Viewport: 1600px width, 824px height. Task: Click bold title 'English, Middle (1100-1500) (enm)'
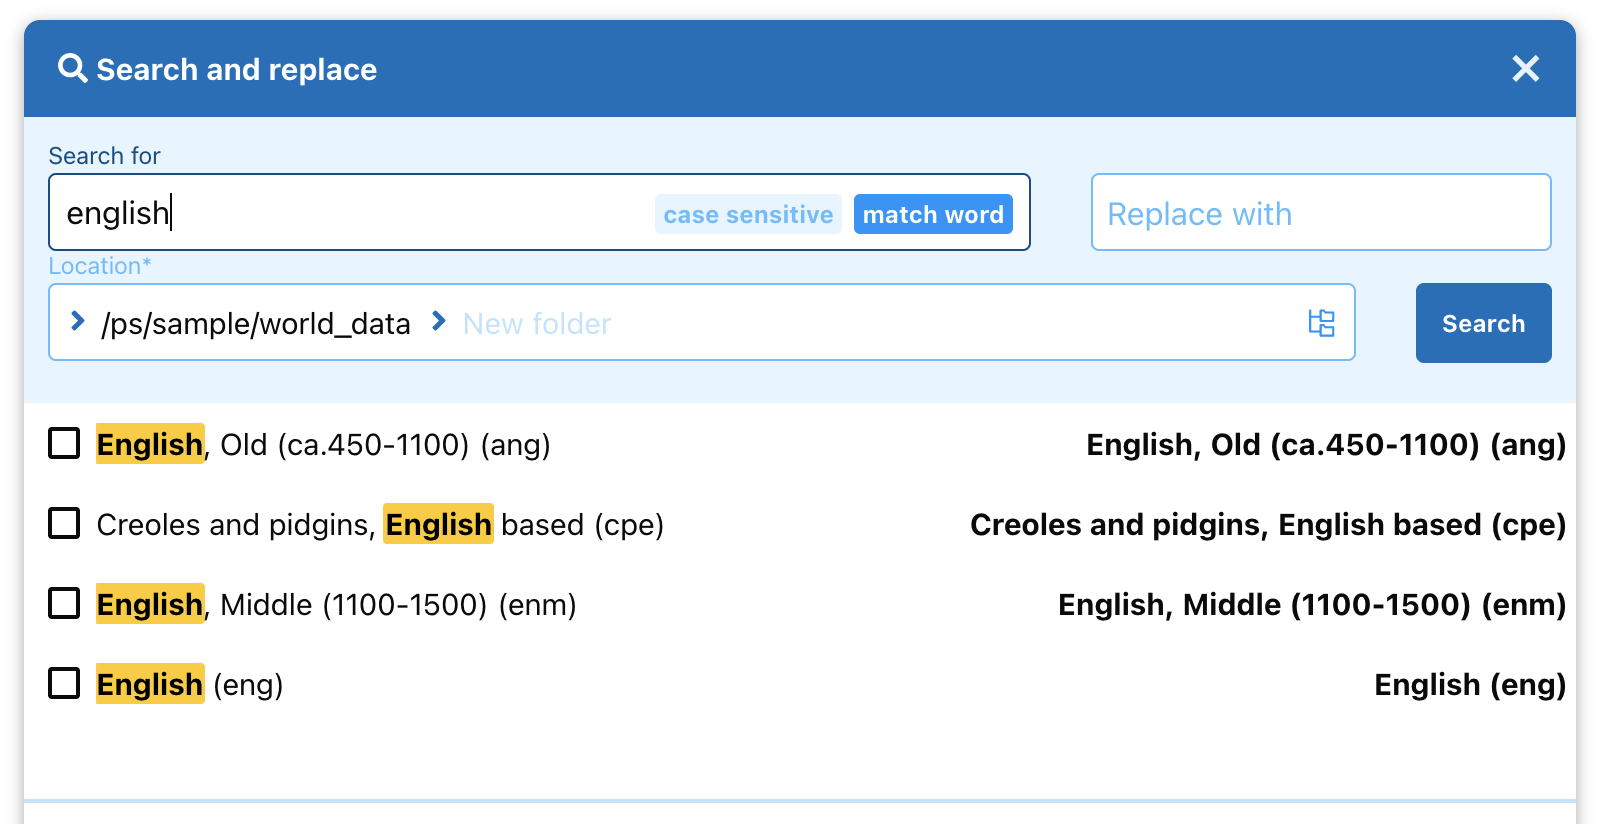click(1312, 604)
